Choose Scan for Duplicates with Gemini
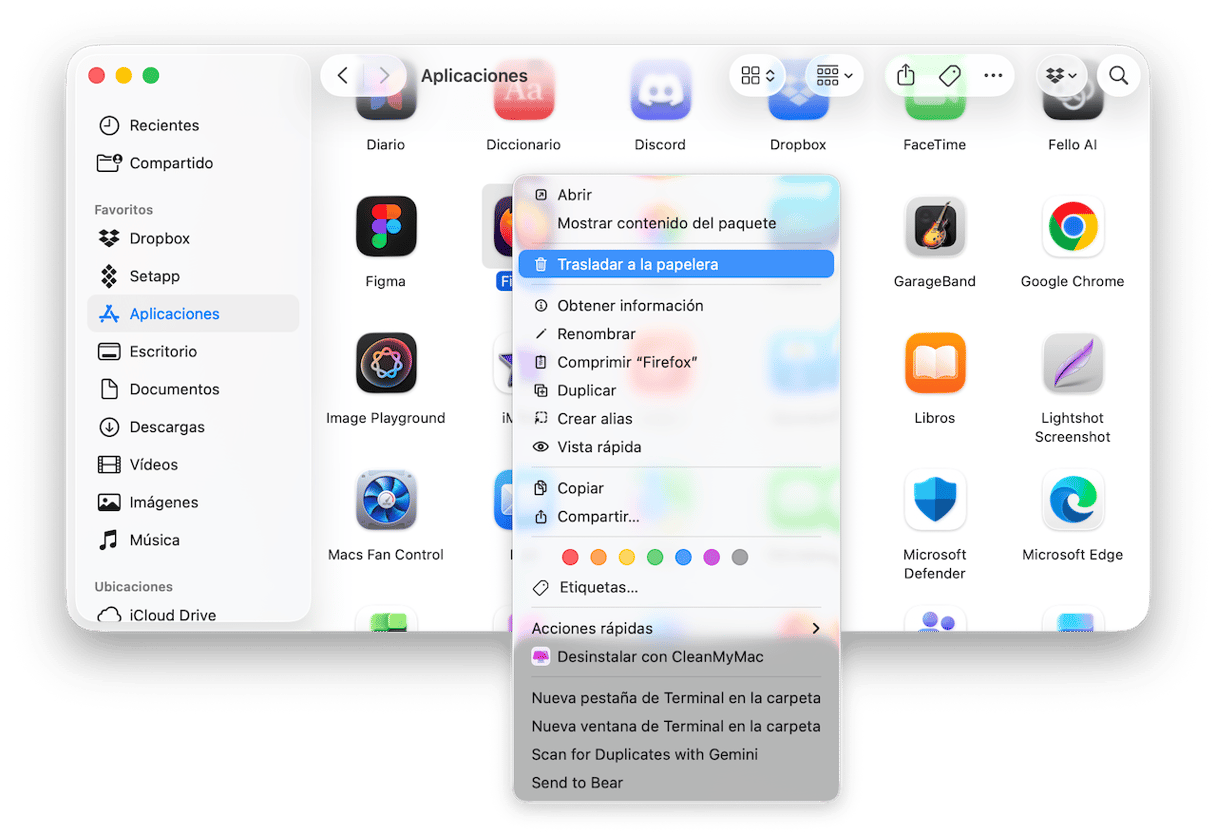The image size is (1216, 834). point(676,754)
